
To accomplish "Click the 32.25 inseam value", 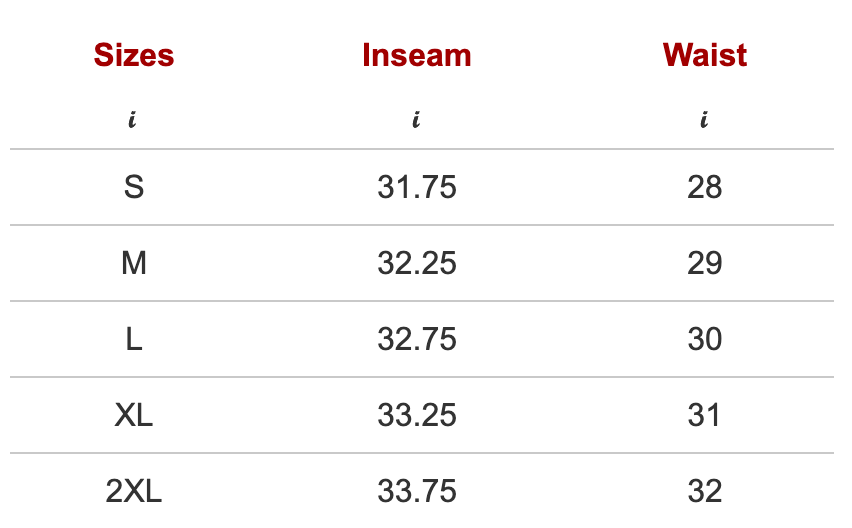I will click(417, 263).
